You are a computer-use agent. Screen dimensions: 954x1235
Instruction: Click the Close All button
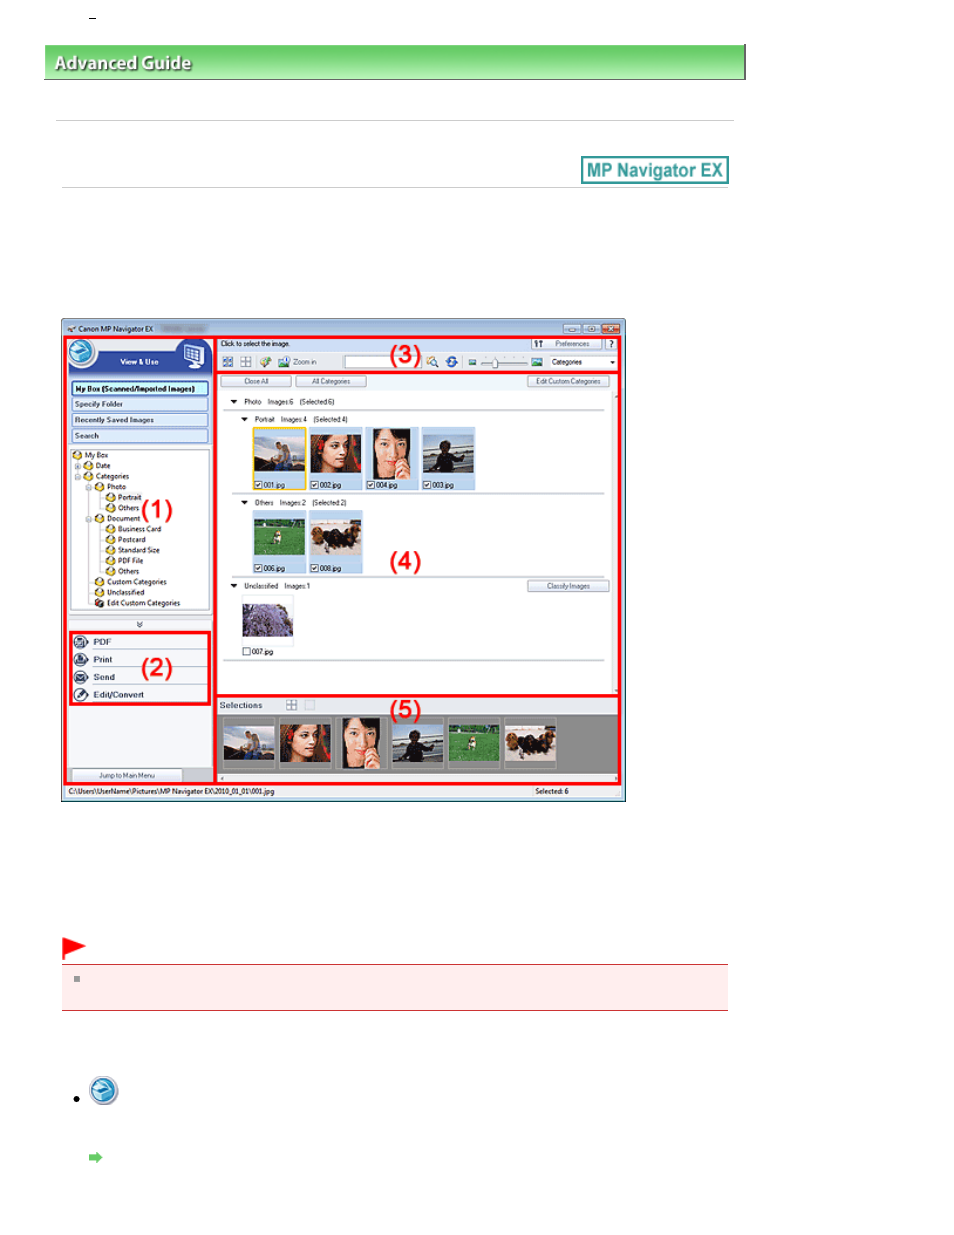(x=256, y=381)
